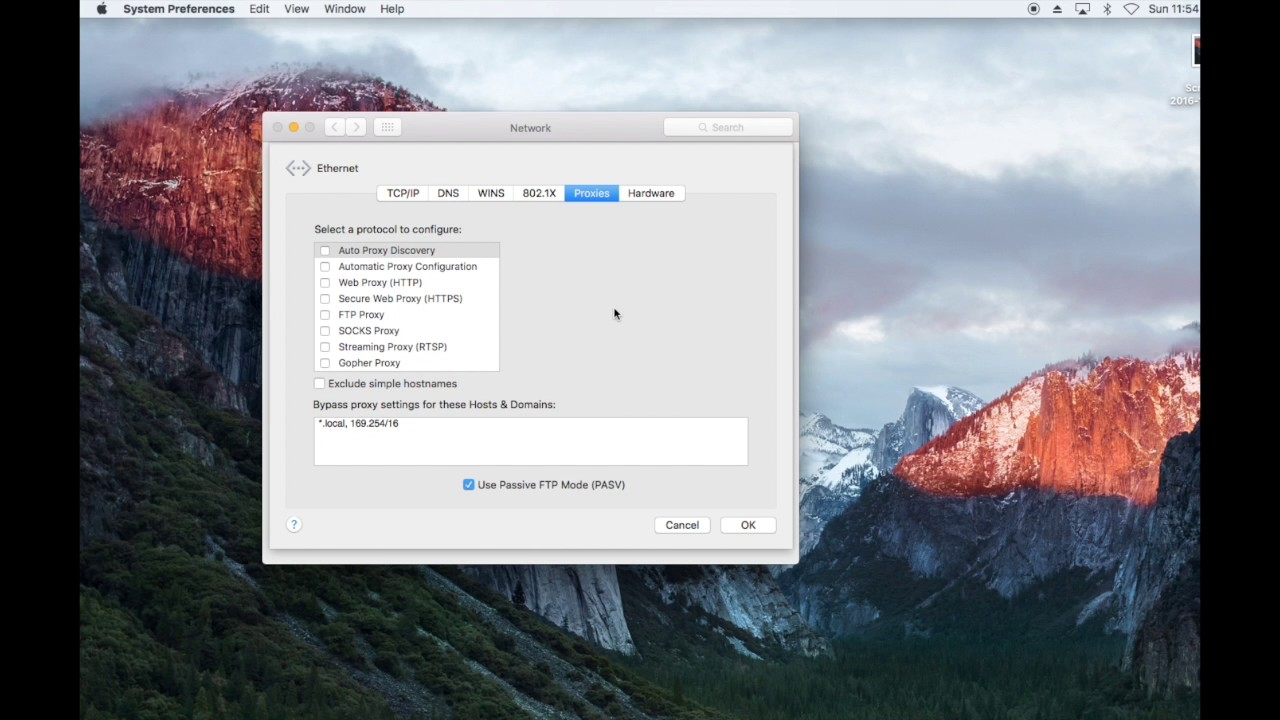
Task: Open the help question mark button
Action: pyautogui.click(x=294, y=525)
